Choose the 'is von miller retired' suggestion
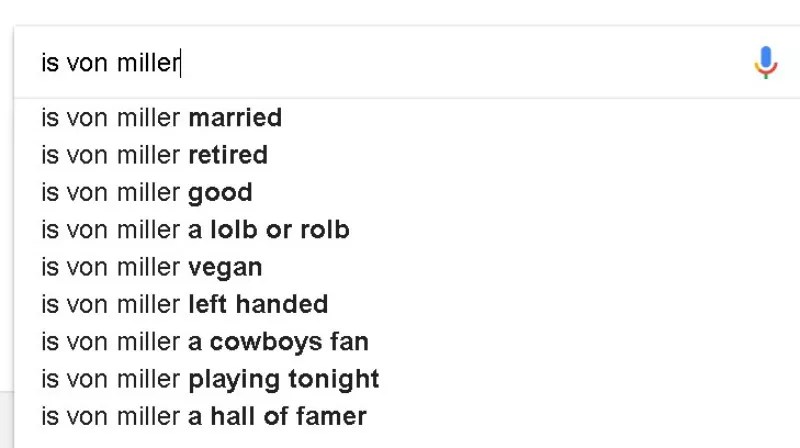Image resolution: width=800 pixels, height=448 pixels. click(x=154, y=155)
